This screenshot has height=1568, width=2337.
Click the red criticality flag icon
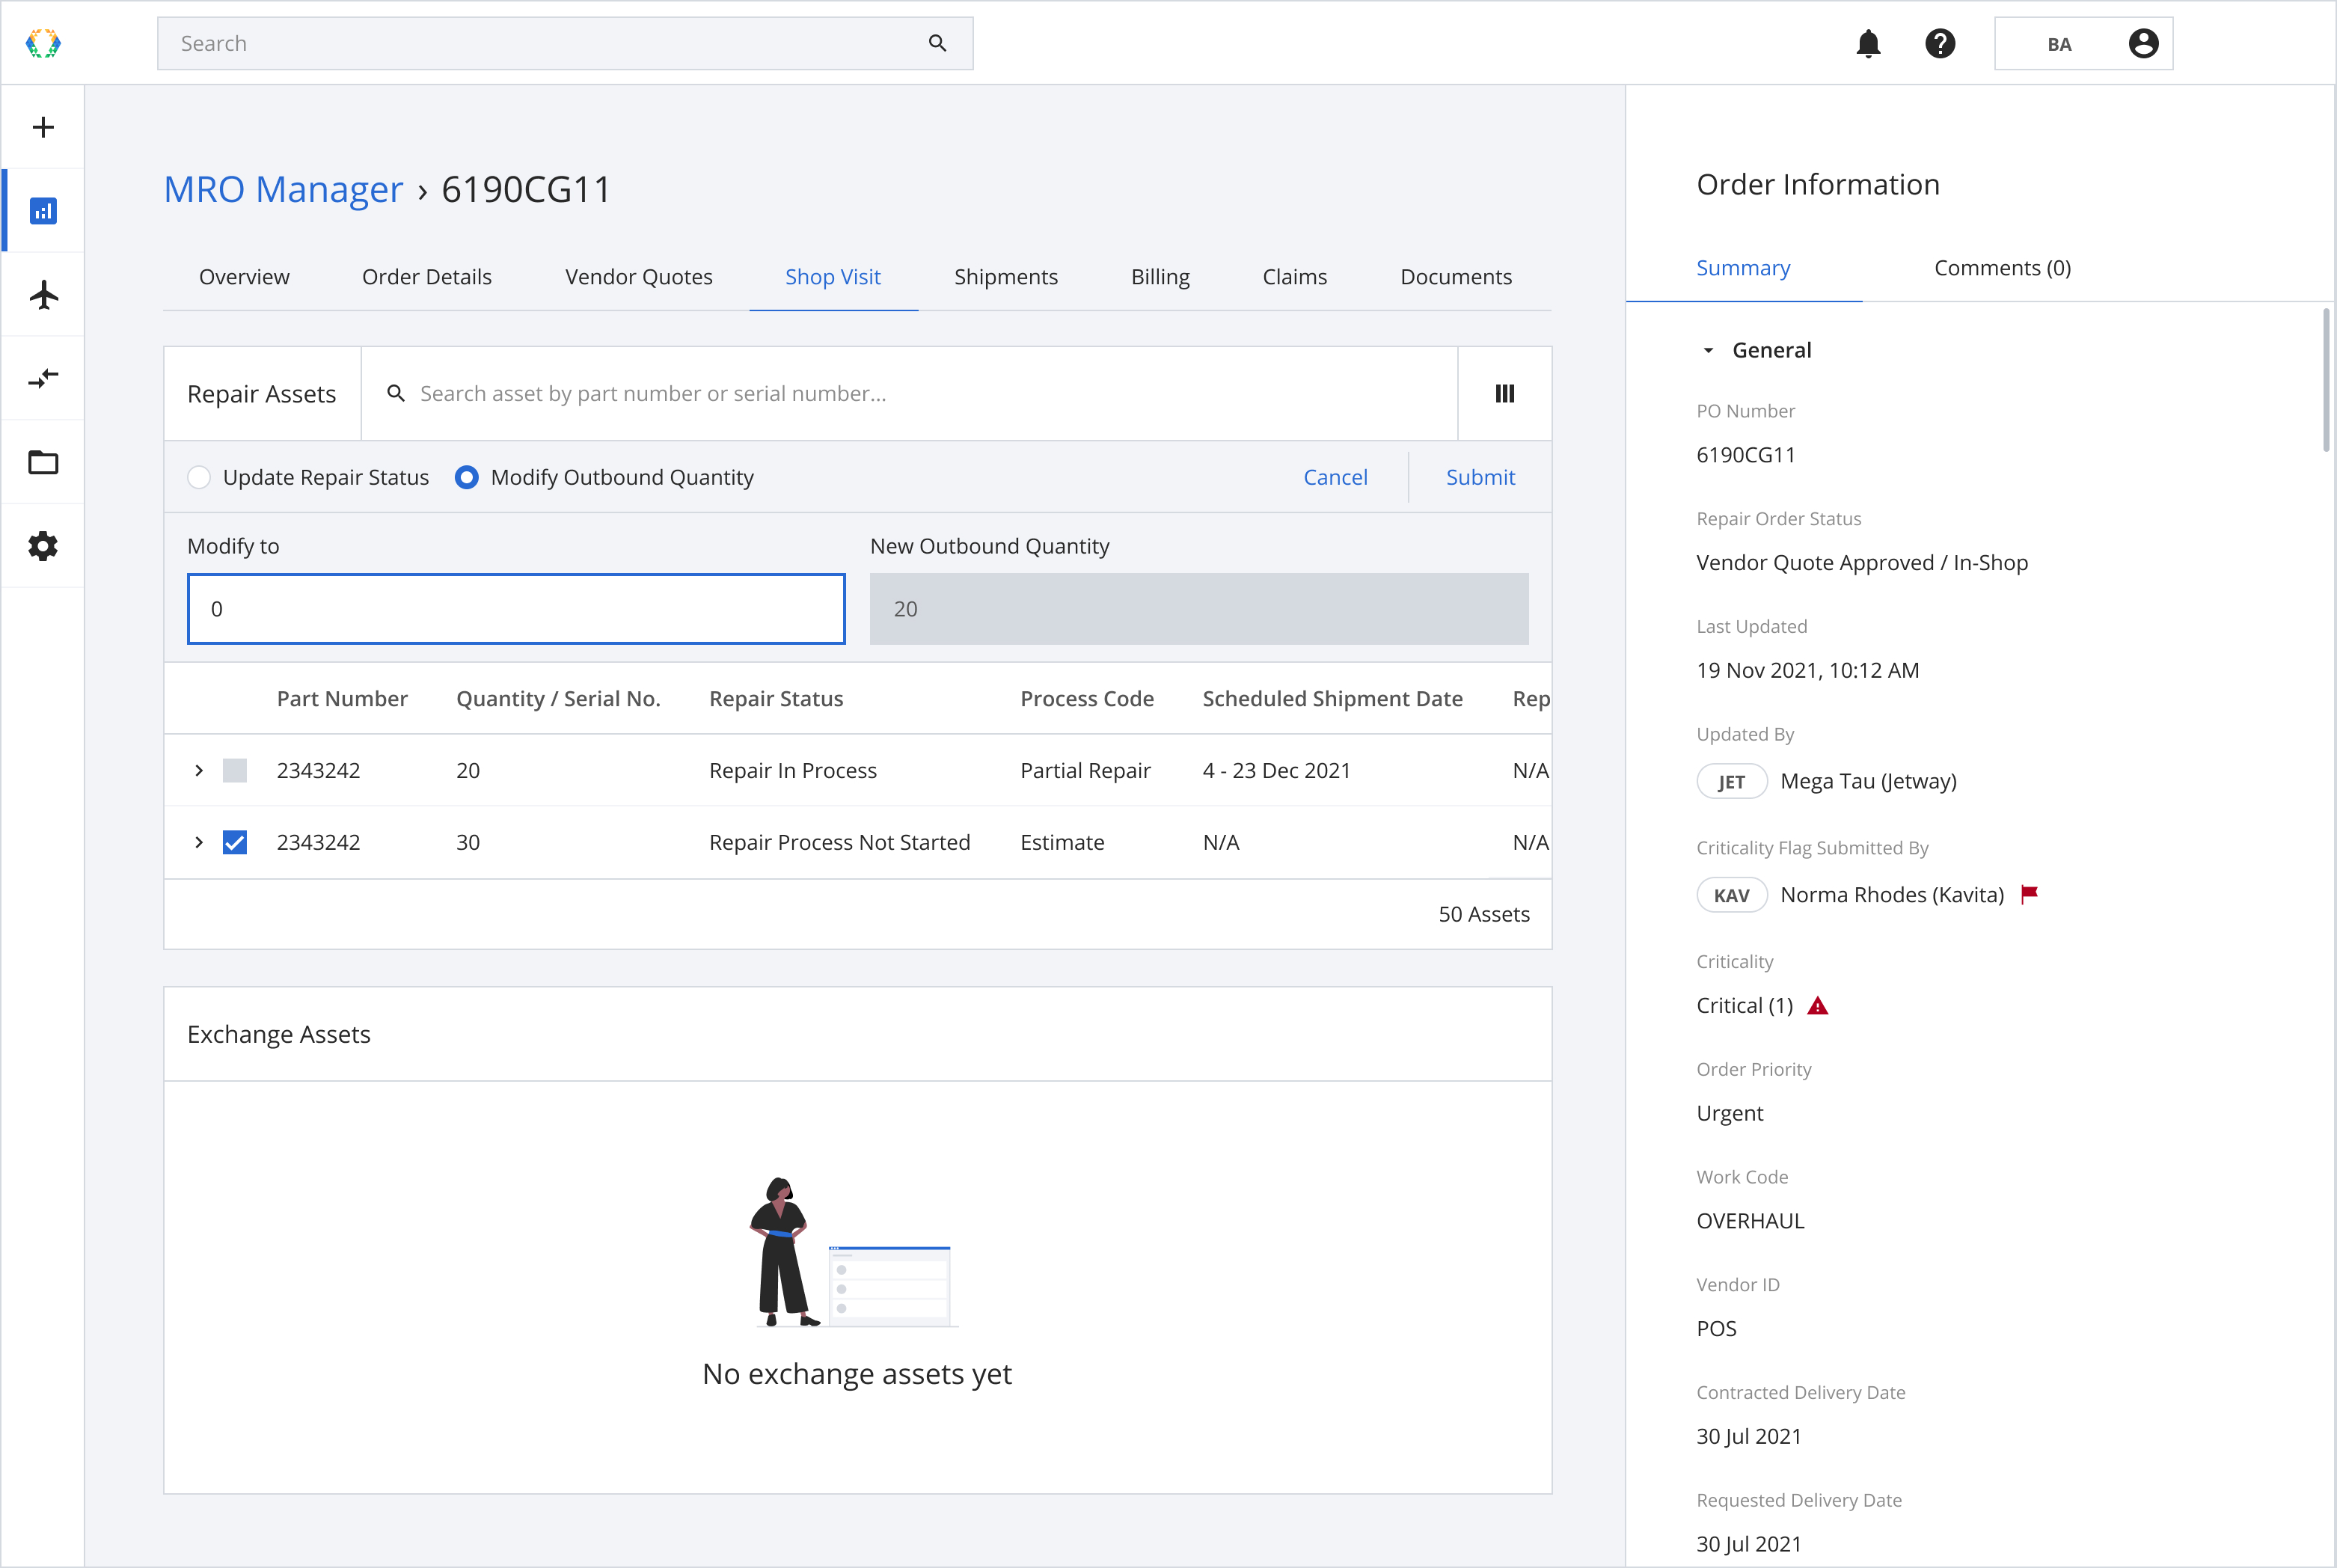click(2029, 894)
